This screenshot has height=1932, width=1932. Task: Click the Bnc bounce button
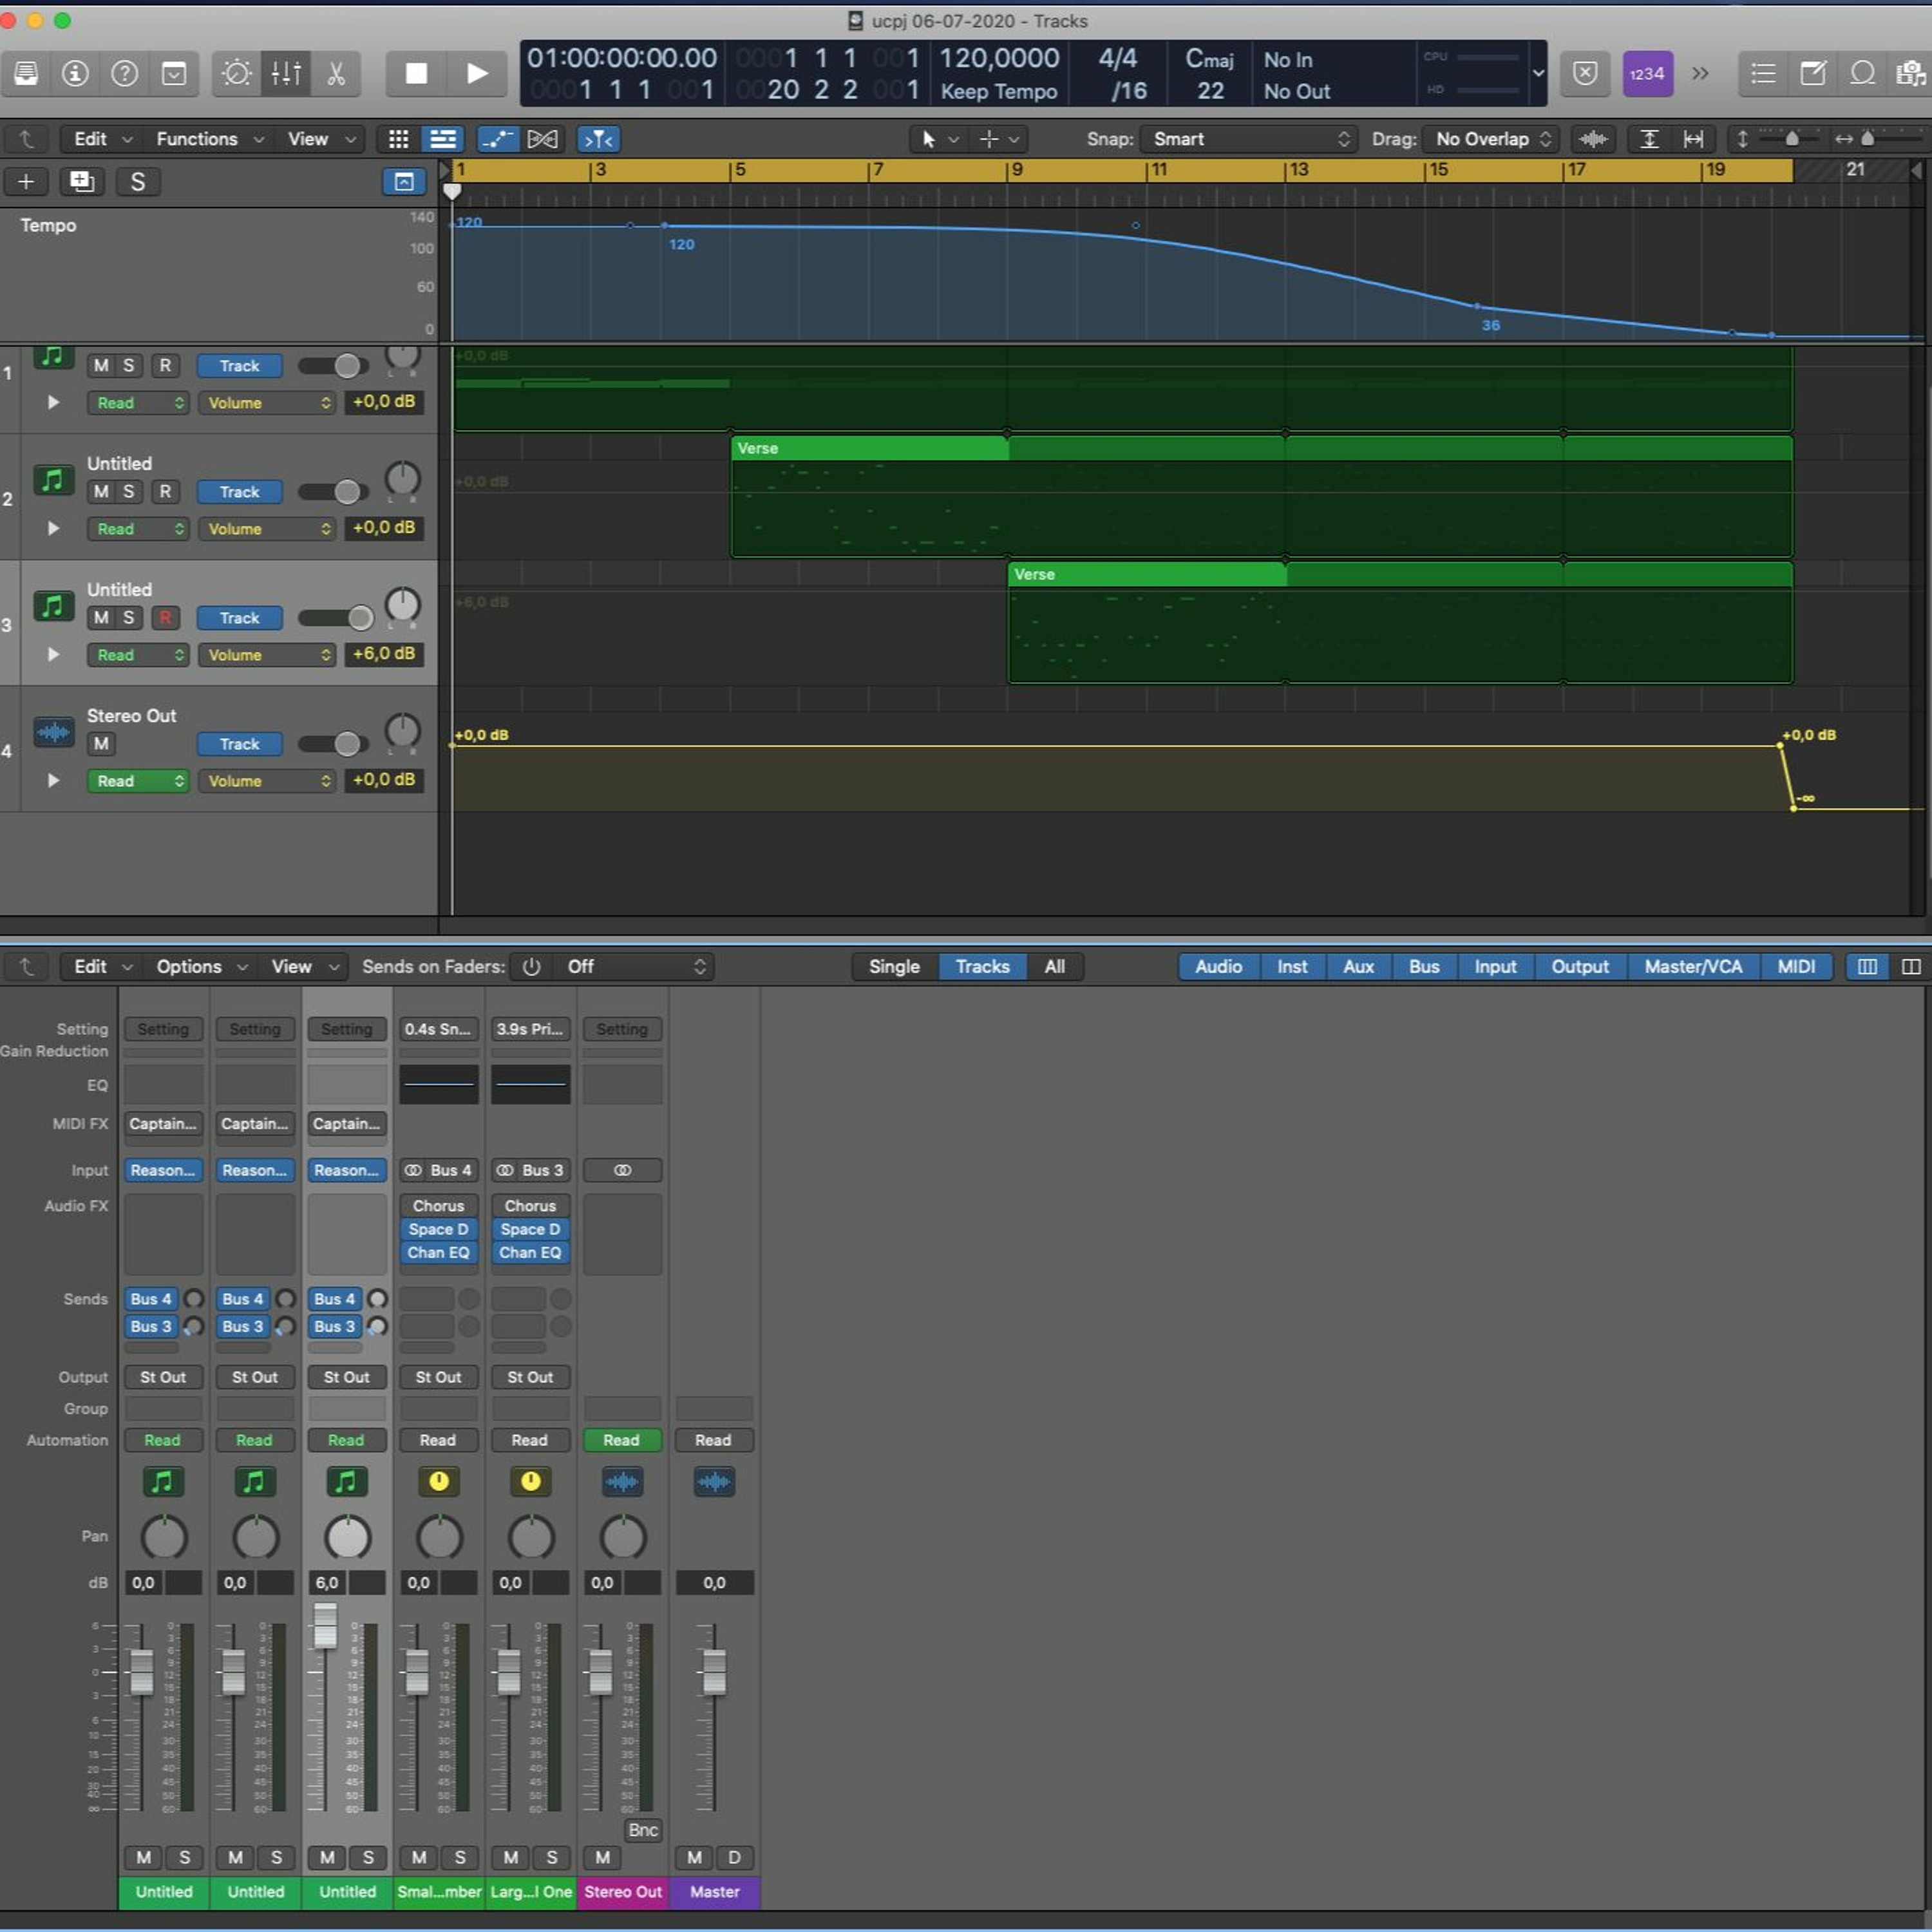642,1830
